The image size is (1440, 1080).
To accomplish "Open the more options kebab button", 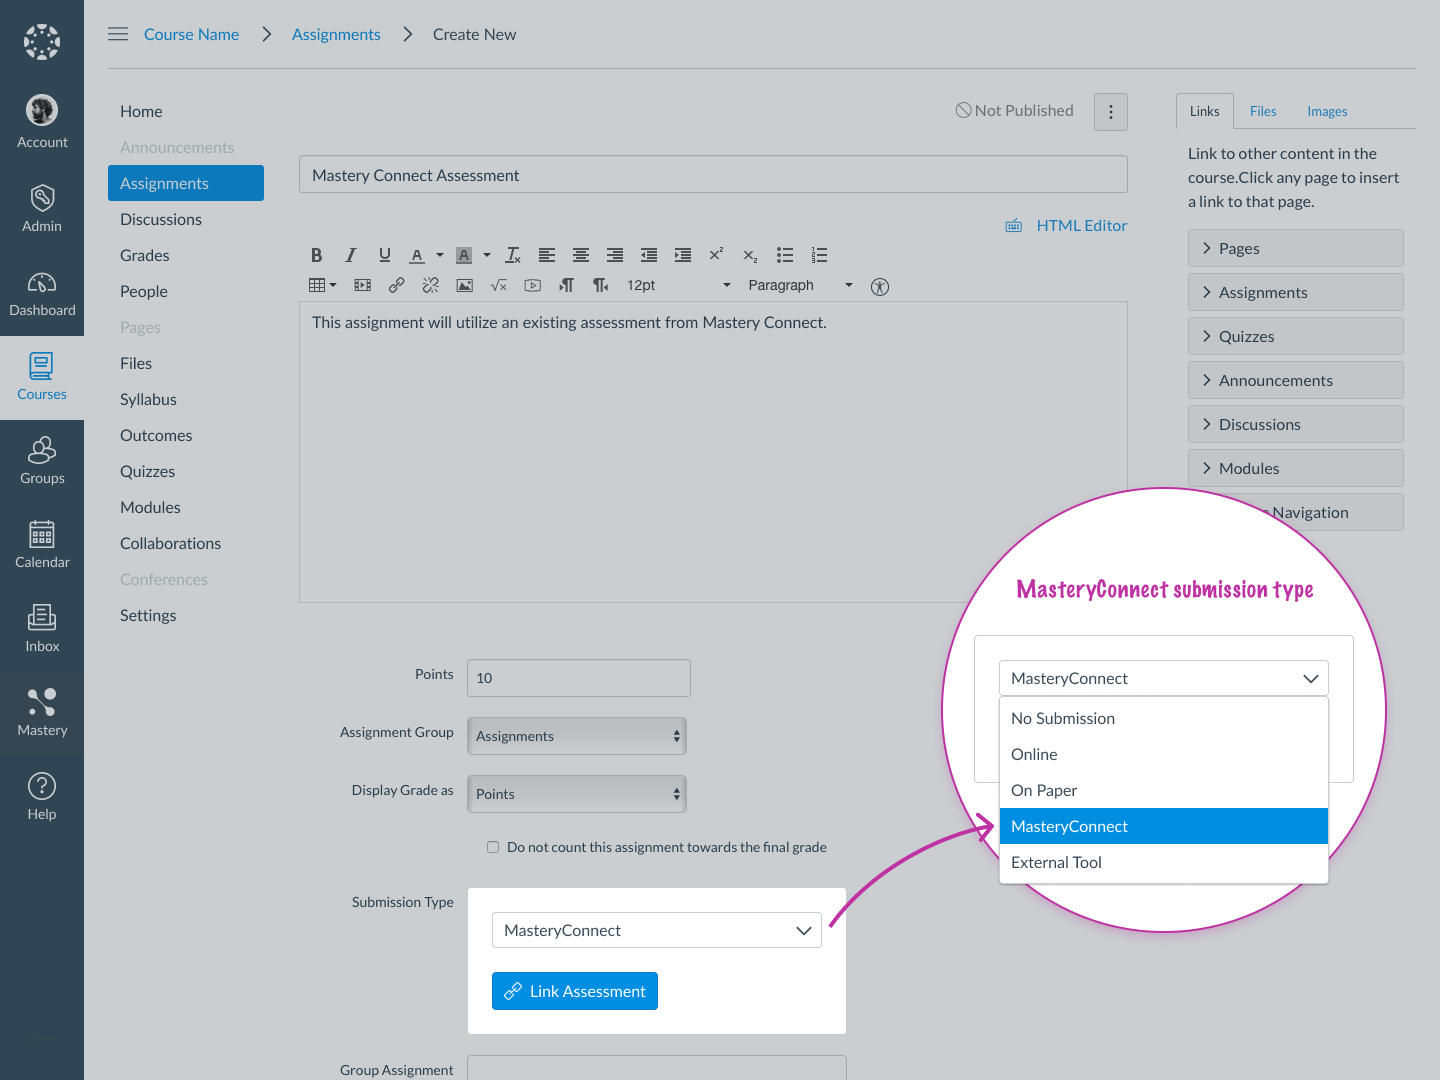I will coord(1111,112).
